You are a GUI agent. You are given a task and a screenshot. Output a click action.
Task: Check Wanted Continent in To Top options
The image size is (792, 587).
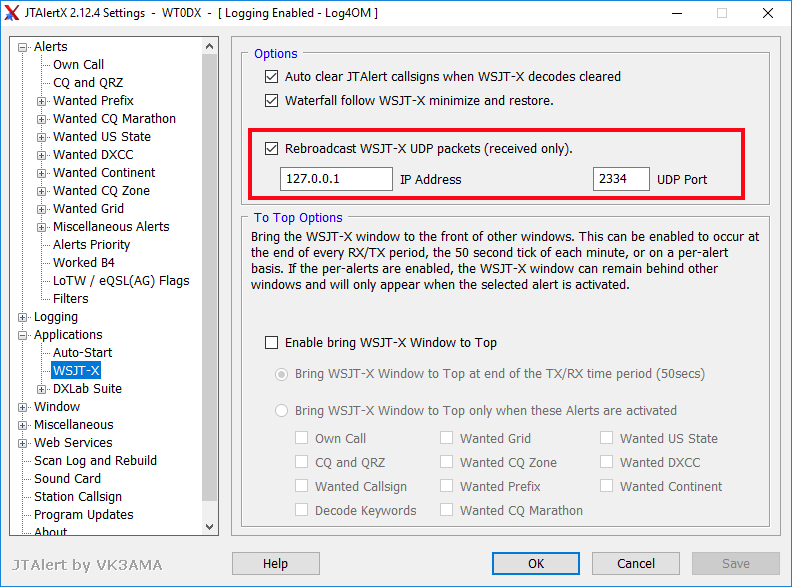[607, 485]
